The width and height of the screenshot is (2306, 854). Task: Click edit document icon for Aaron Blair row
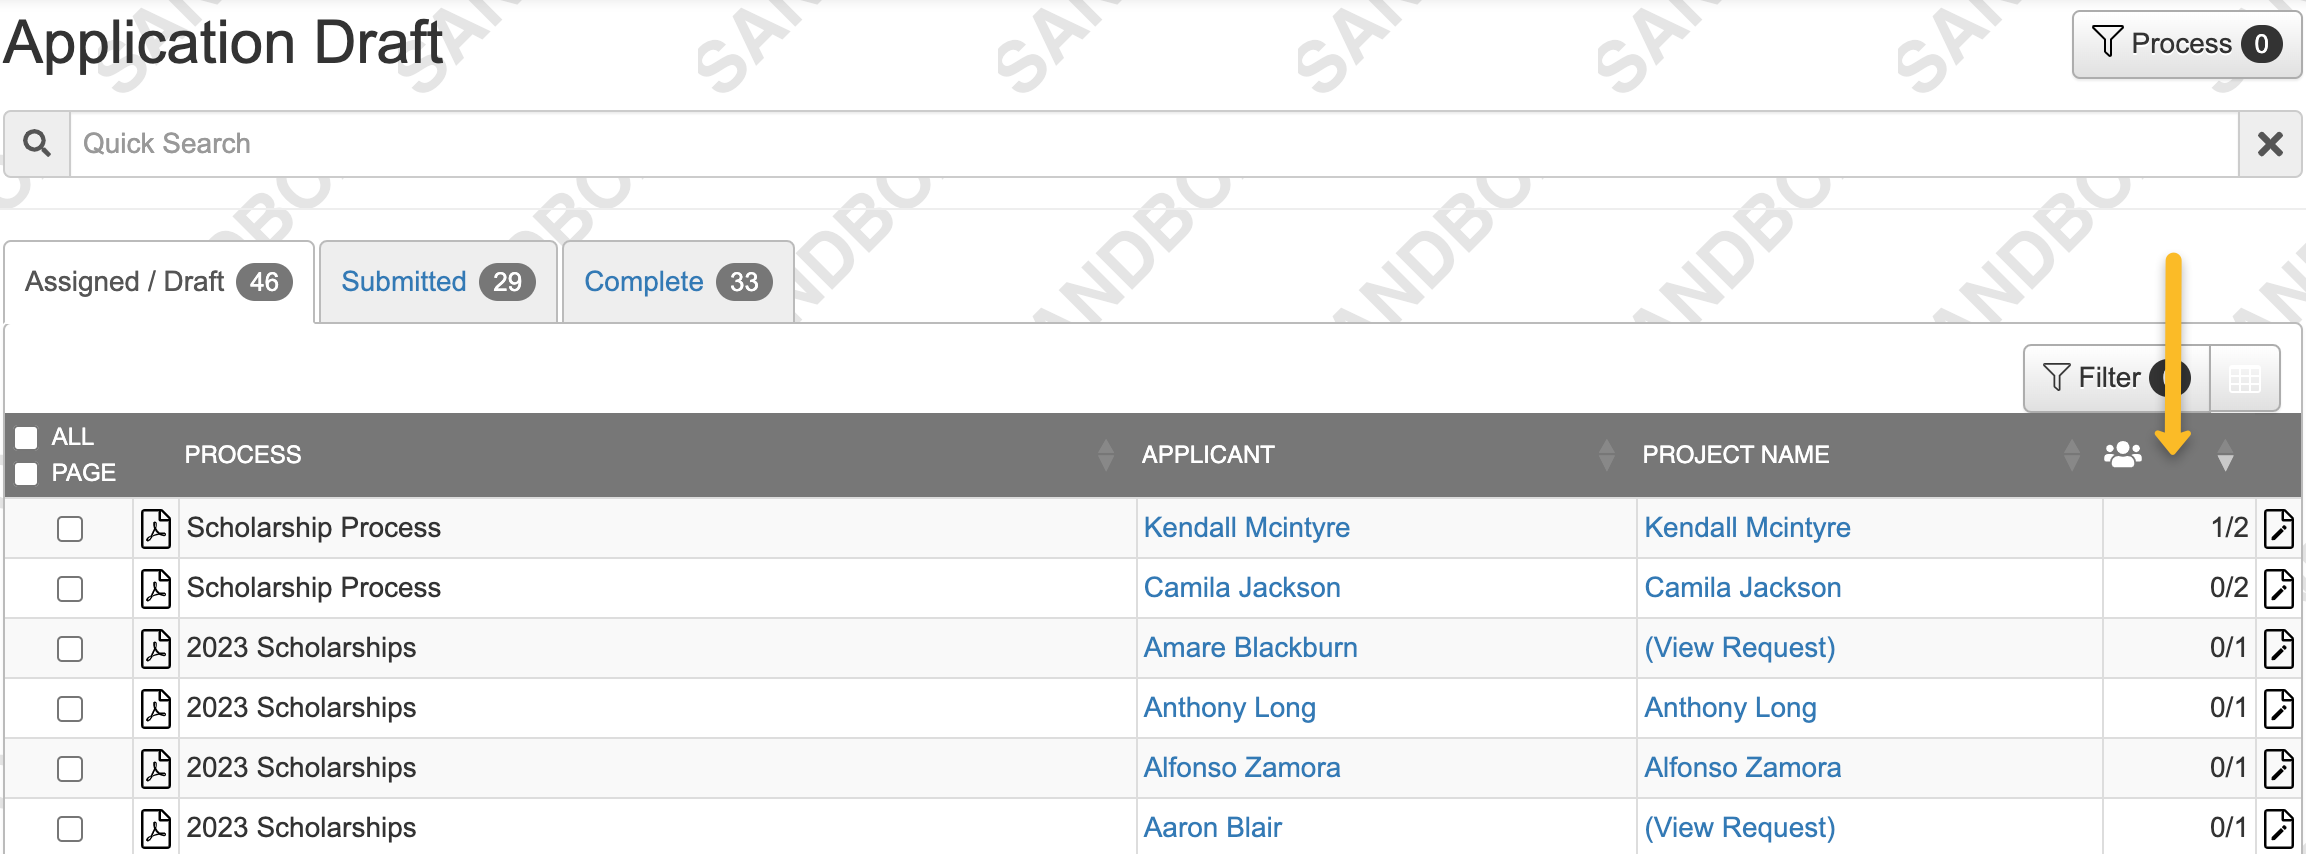[x=2279, y=828]
